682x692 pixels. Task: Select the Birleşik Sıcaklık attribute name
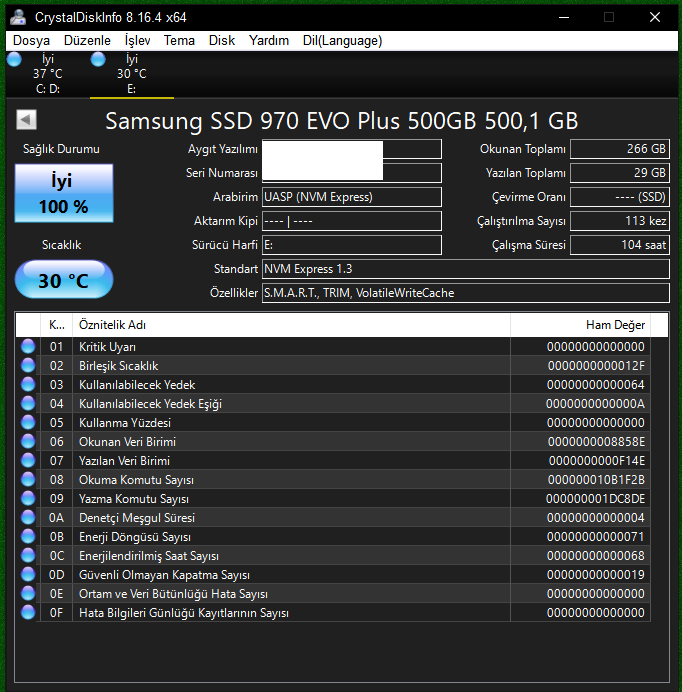tap(118, 366)
